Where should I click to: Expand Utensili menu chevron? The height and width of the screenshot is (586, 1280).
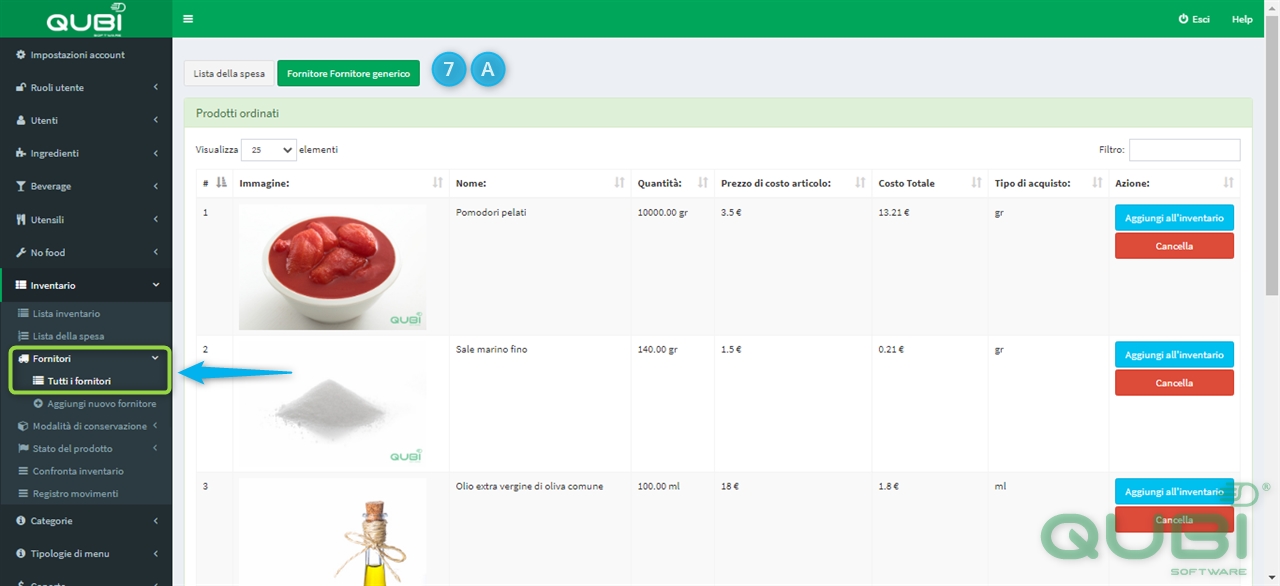click(x=156, y=220)
